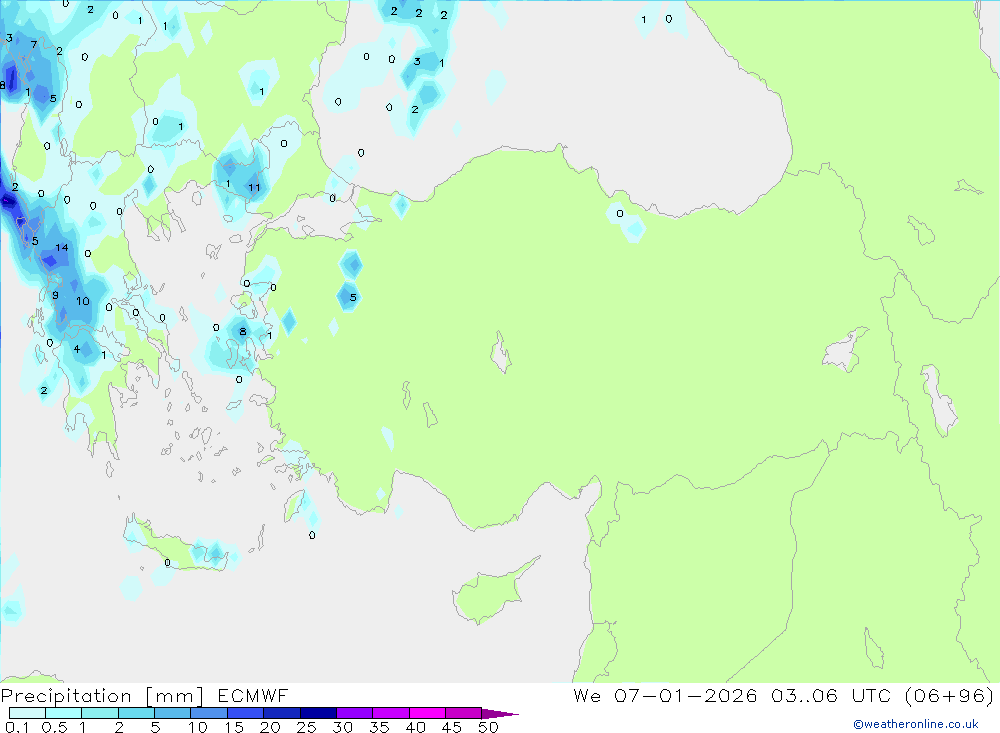This screenshot has height=733, width=1000.
Task: Pick the 0.1–0.5 mm lightest cyan legend swatch
Action: tap(27, 713)
